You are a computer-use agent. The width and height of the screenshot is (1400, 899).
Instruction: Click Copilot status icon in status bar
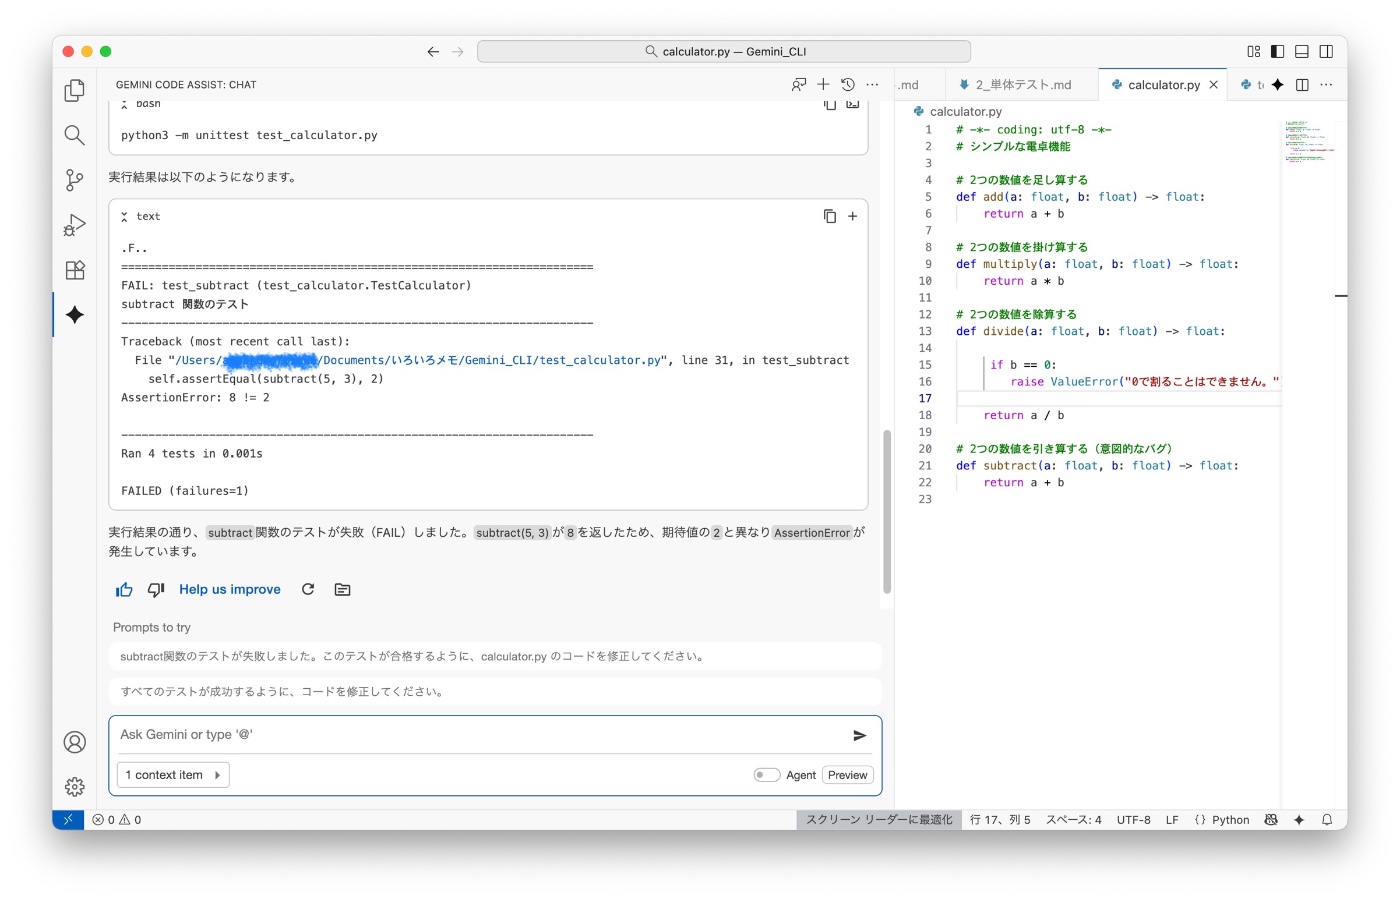[1271, 820]
